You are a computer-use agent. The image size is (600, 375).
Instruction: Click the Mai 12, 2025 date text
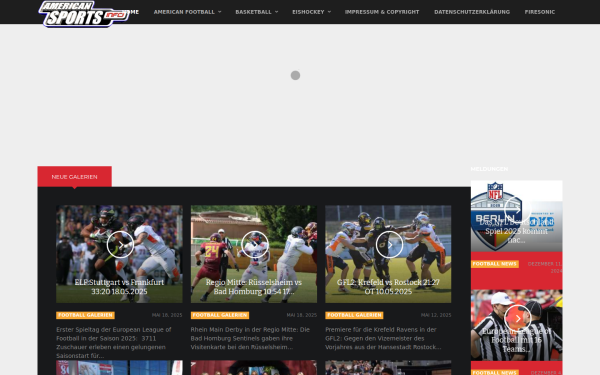click(436, 315)
